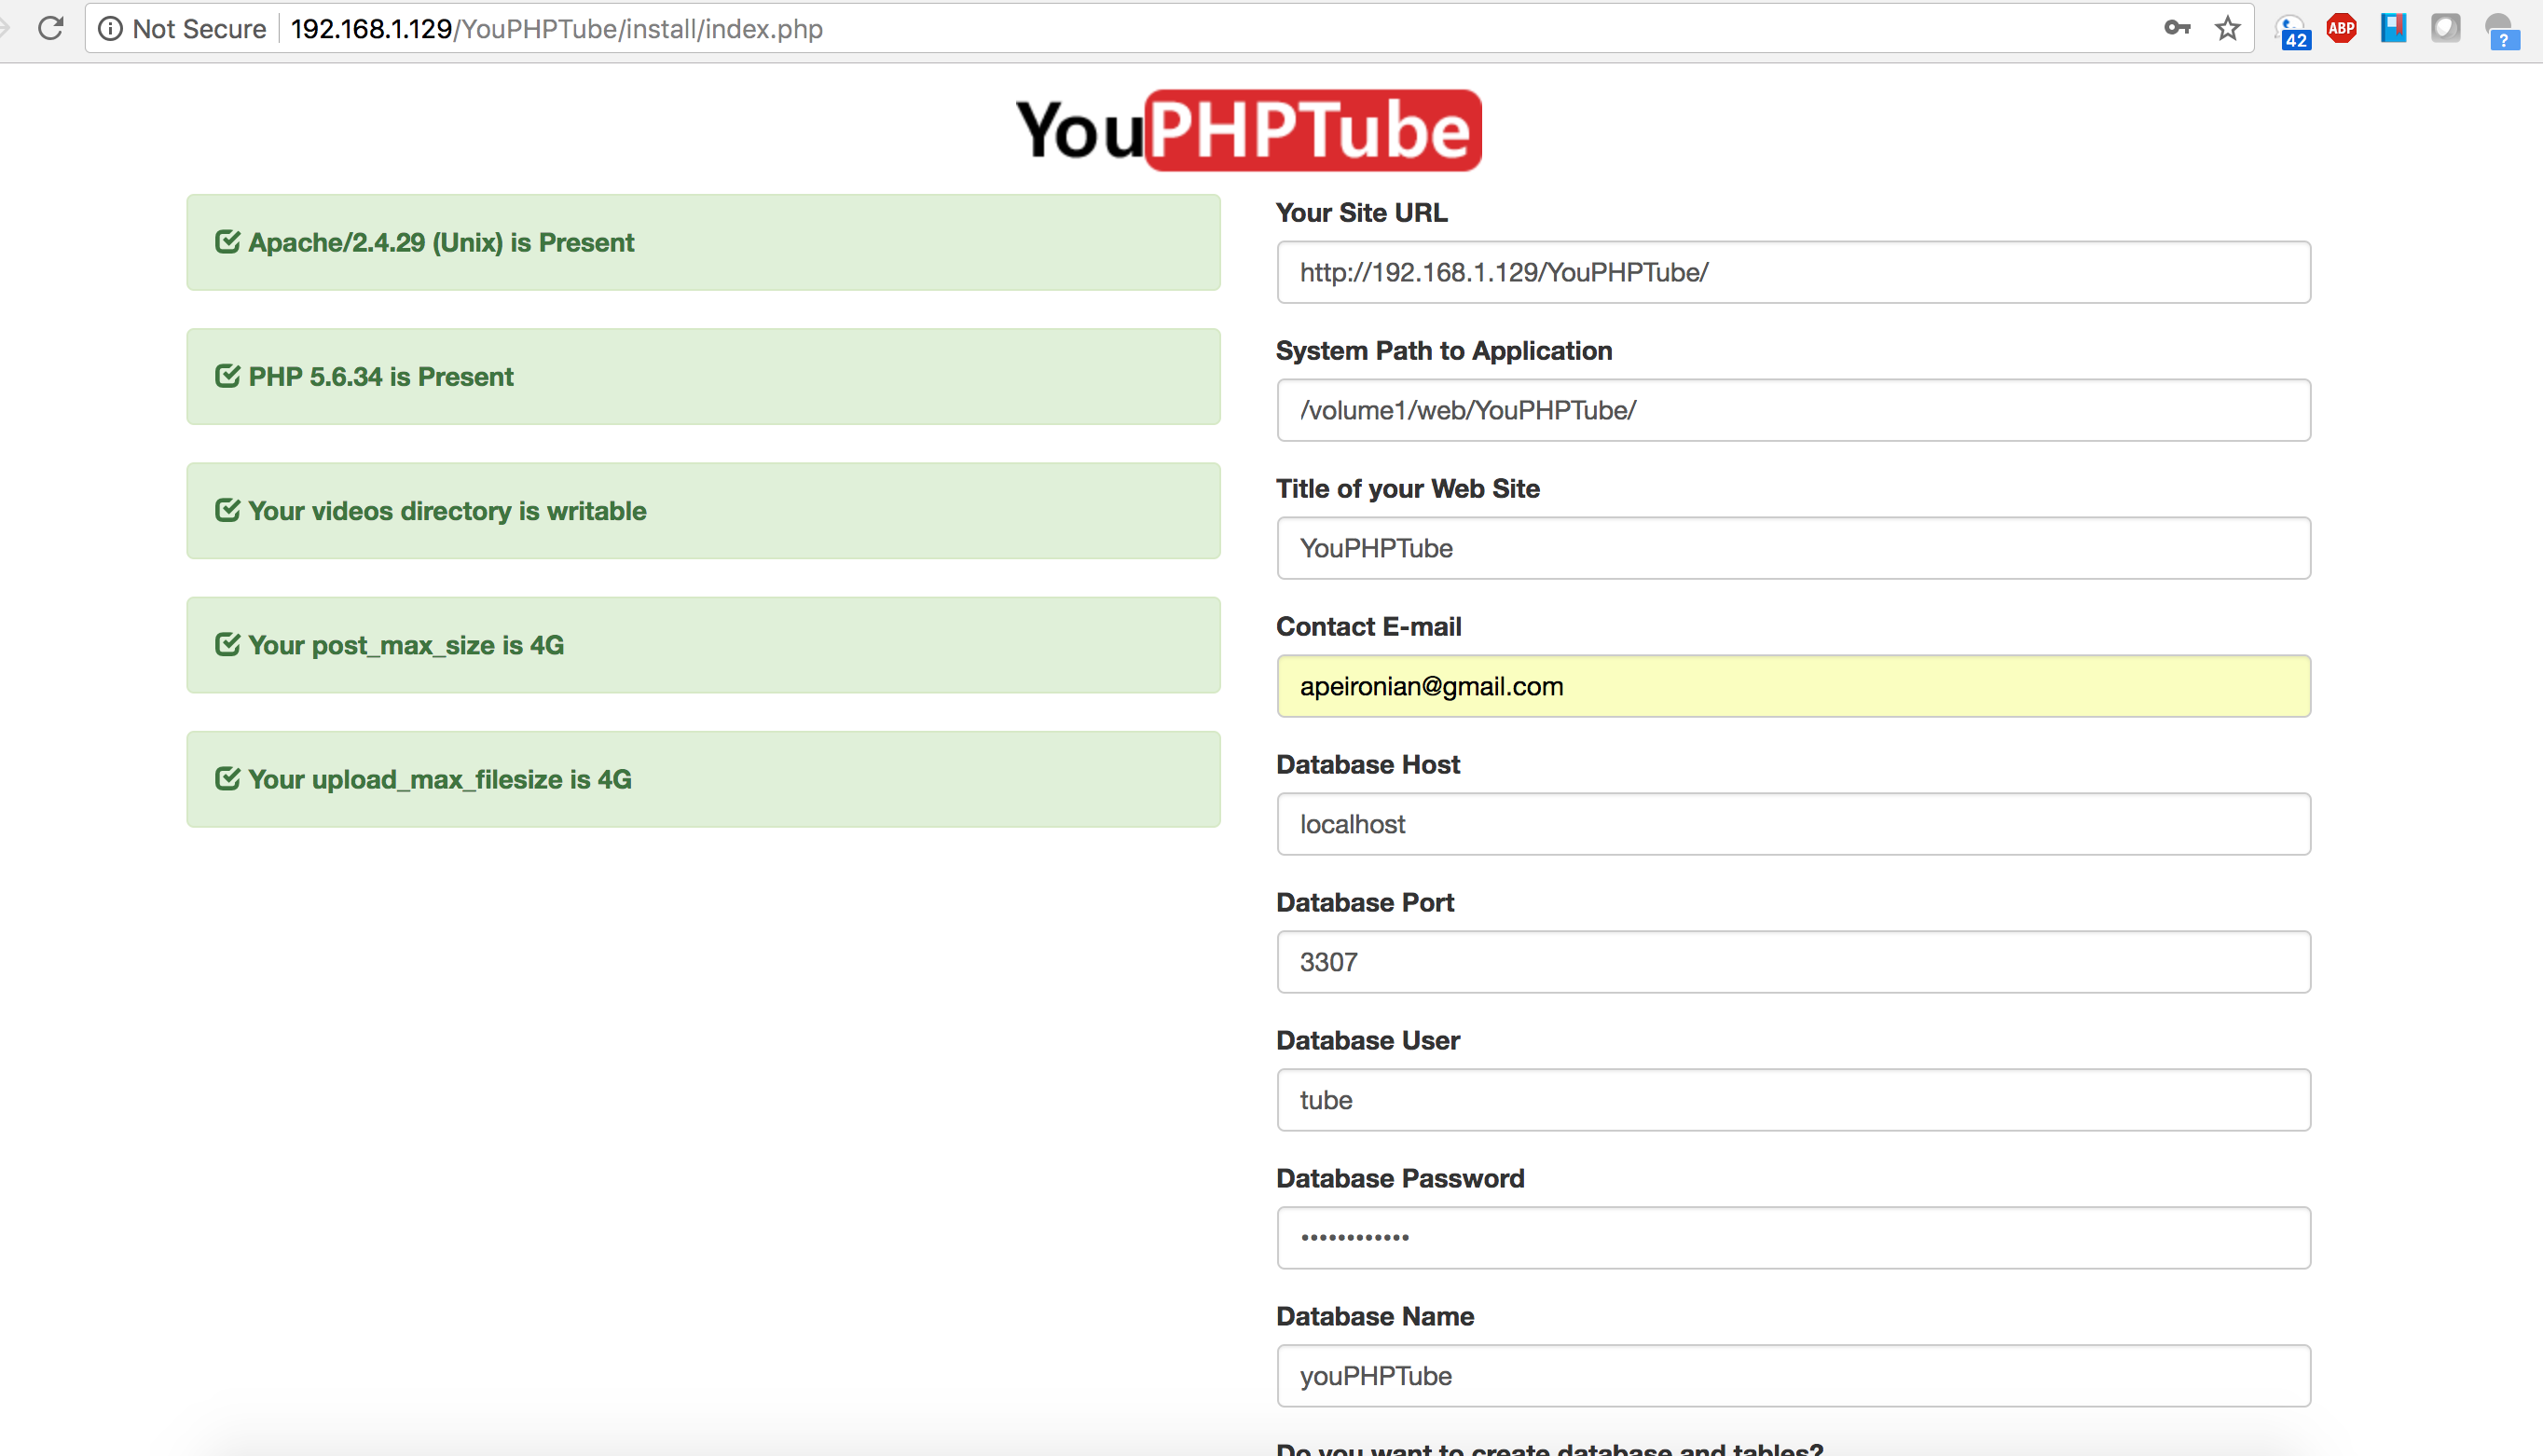The height and width of the screenshot is (1456, 2543).
Task: Click the YouPHPTube logo
Action: [x=1247, y=129]
